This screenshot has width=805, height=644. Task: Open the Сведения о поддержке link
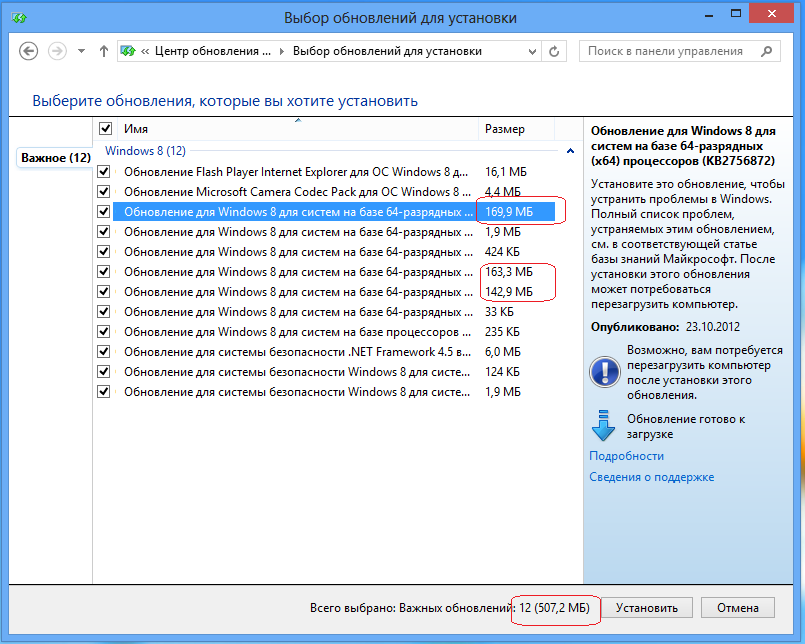[651, 477]
